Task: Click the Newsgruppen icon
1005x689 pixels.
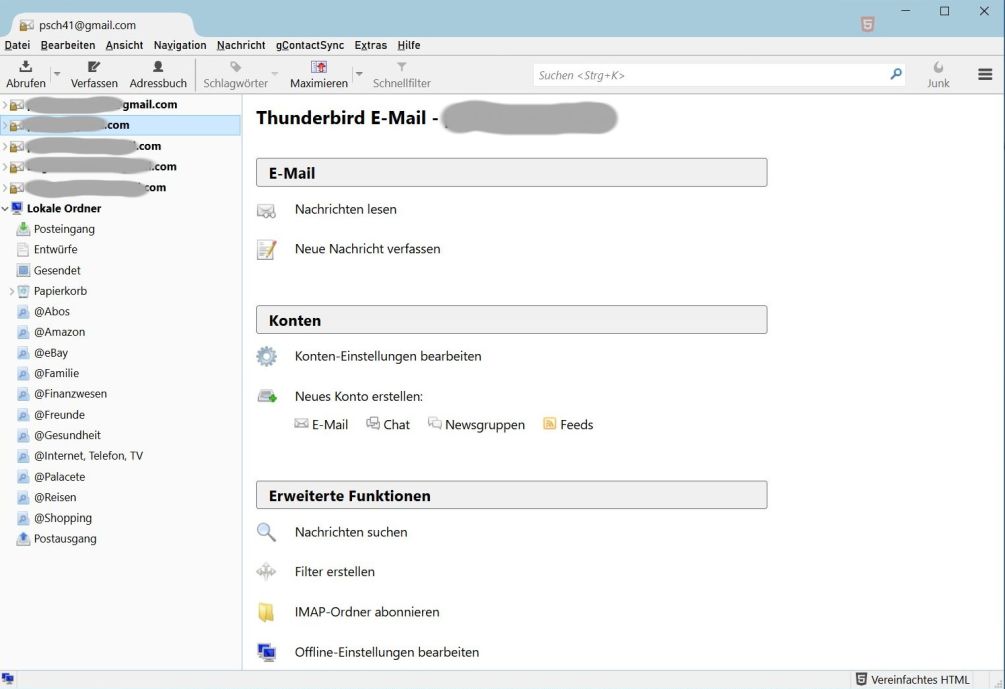Action: pos(435,424)
